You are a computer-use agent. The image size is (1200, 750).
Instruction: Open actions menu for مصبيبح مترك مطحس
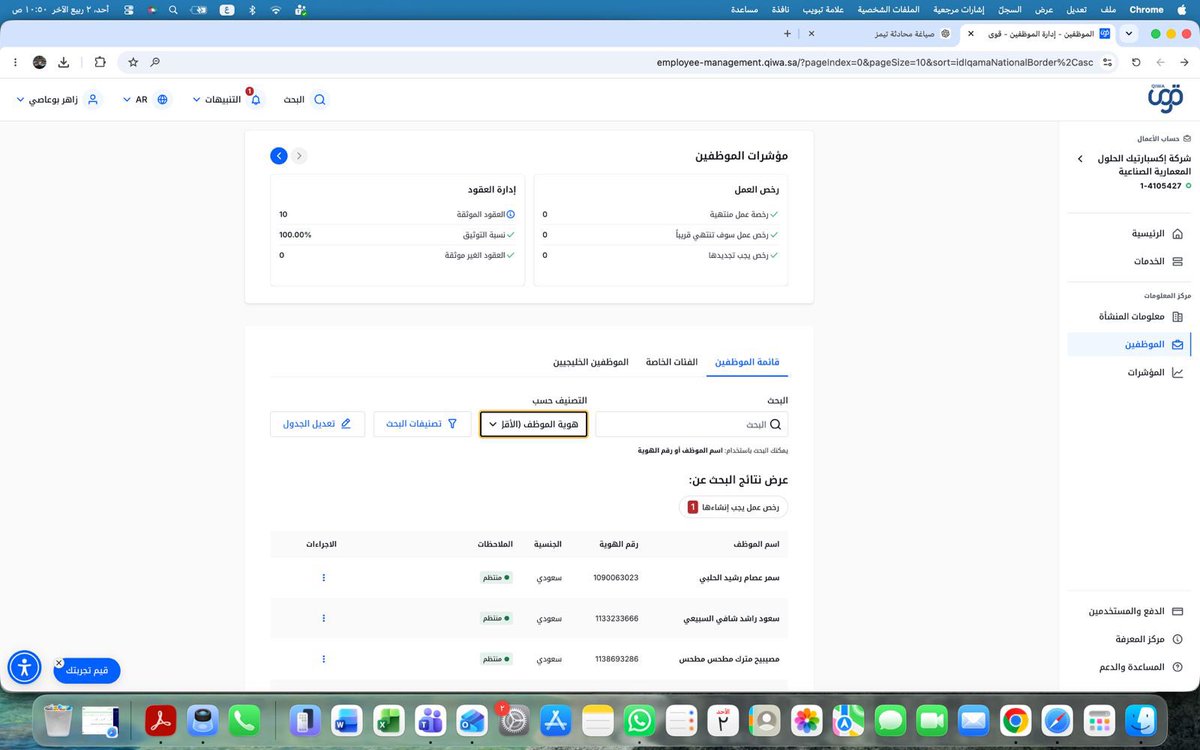point(324,659)
